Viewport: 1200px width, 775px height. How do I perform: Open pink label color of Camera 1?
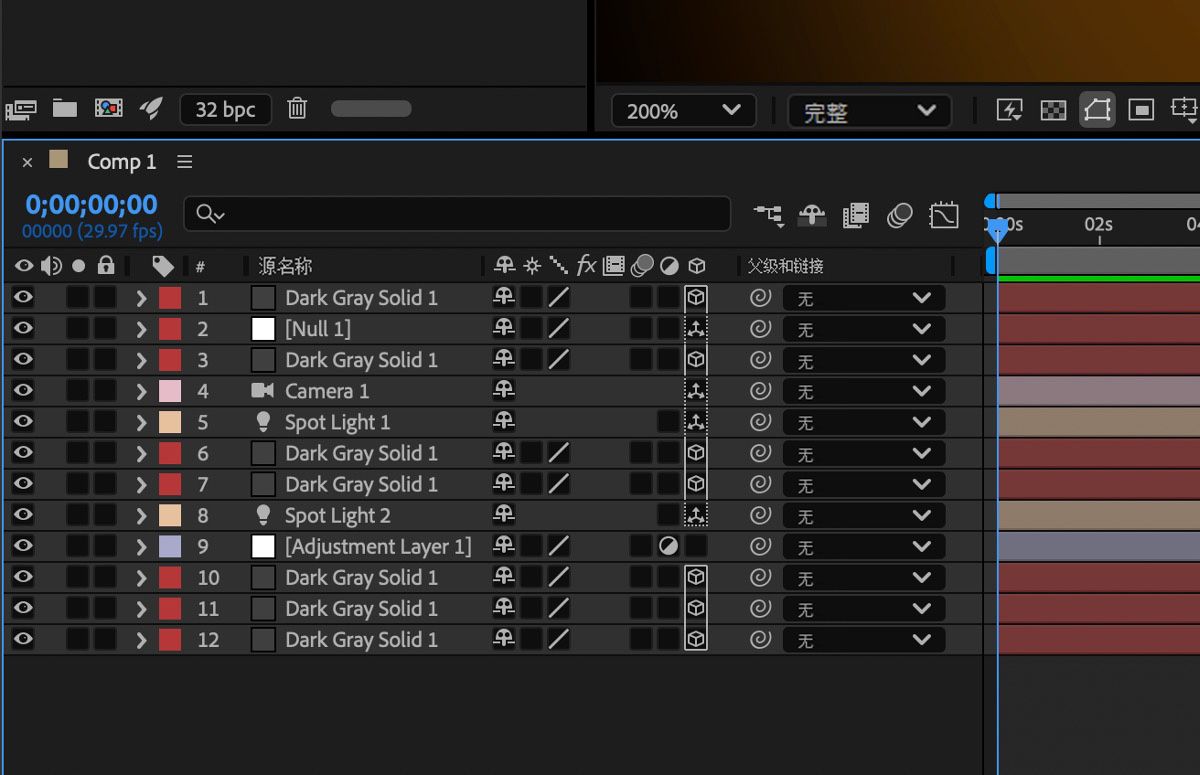click(x=170, y=390)
